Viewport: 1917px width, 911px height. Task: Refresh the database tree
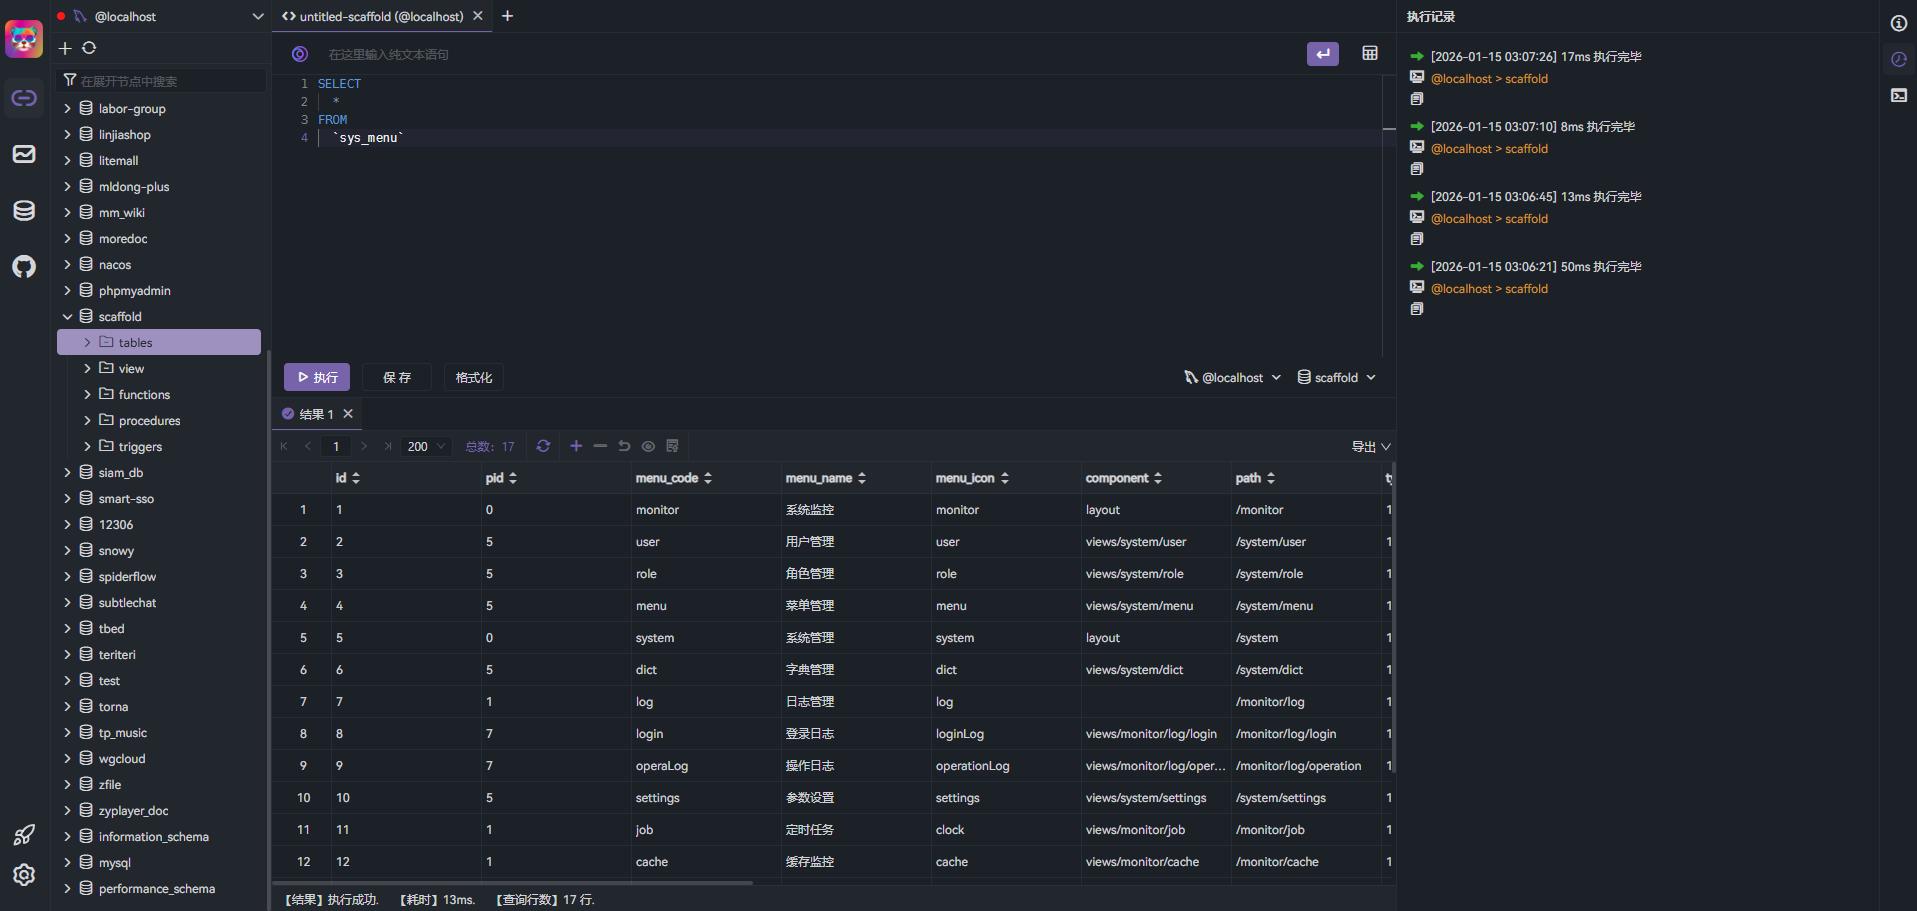click(x=89, y=48)
